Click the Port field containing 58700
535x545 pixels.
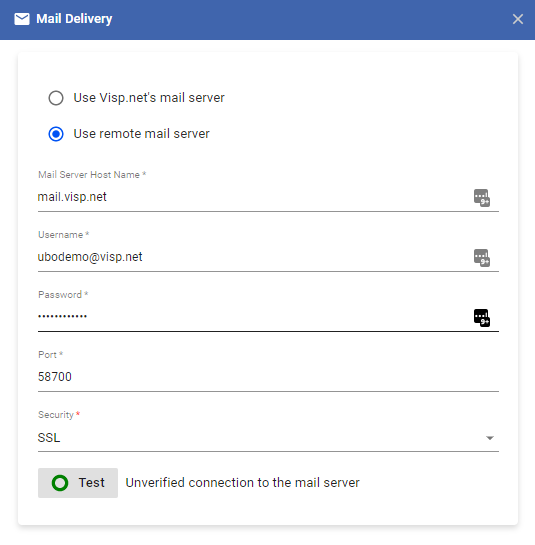pos(268,377)
